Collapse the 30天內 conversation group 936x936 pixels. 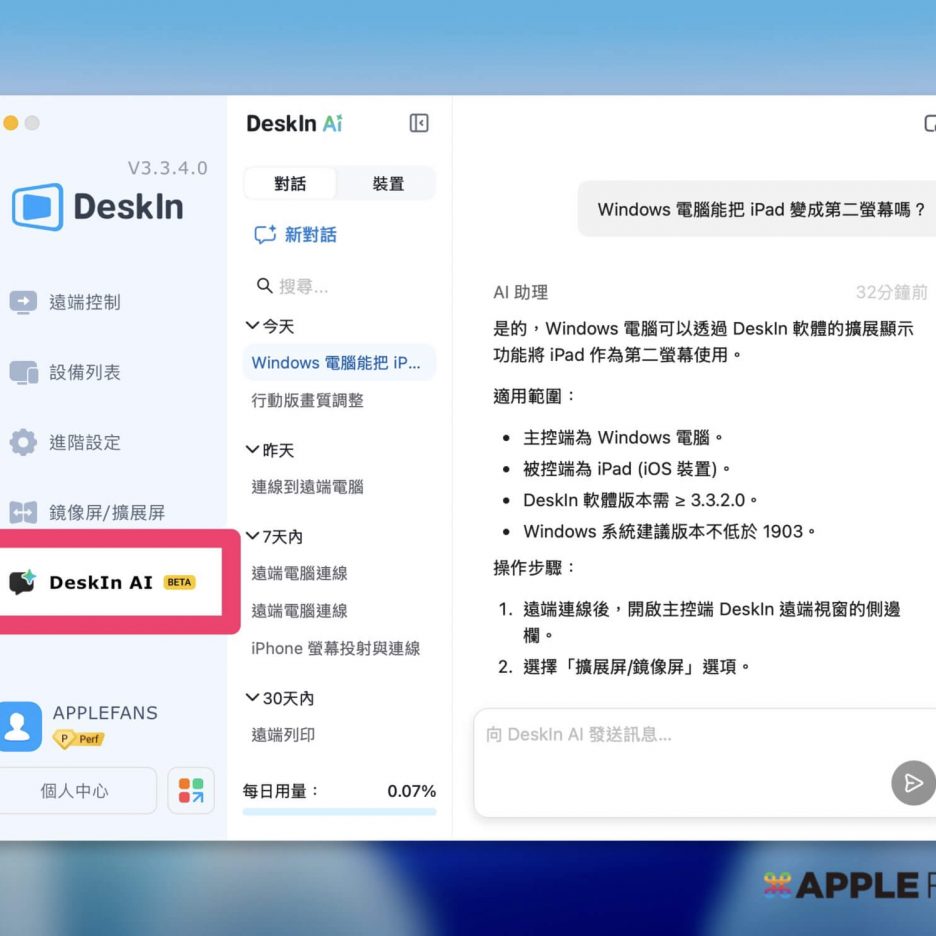(x=252, y=698)
